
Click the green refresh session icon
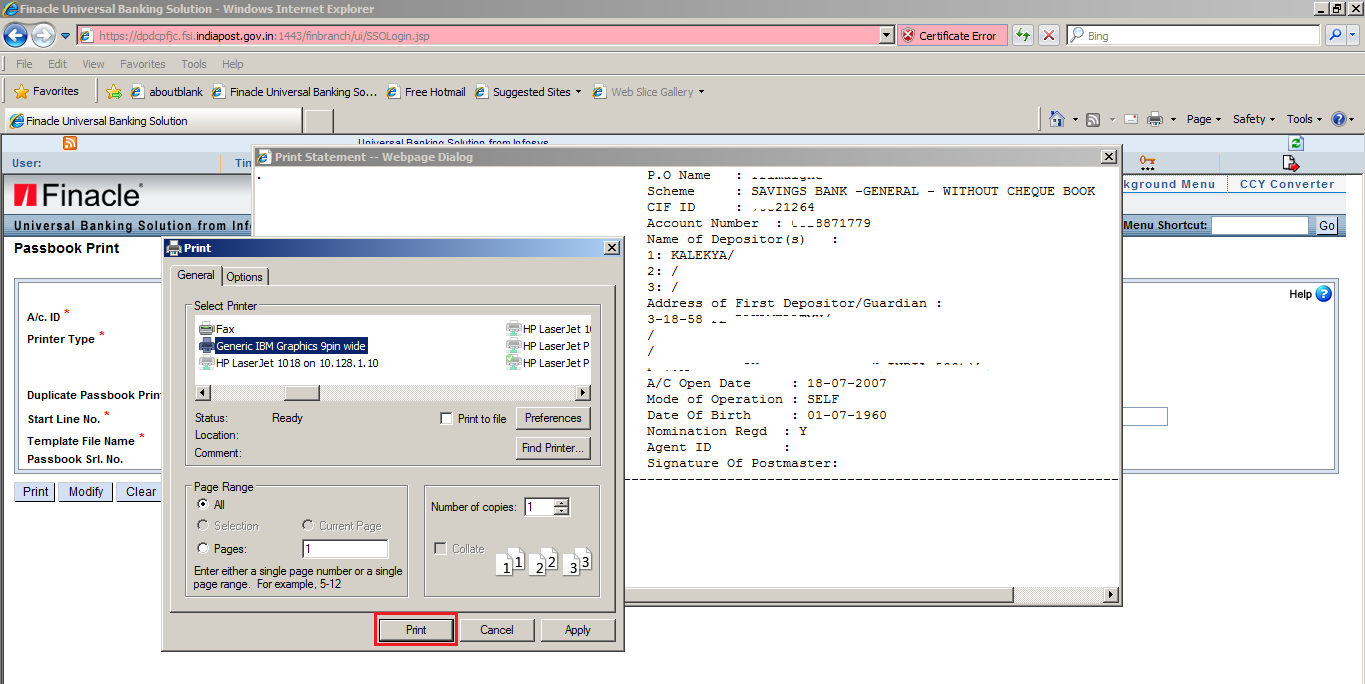[x=1296, y=143]
